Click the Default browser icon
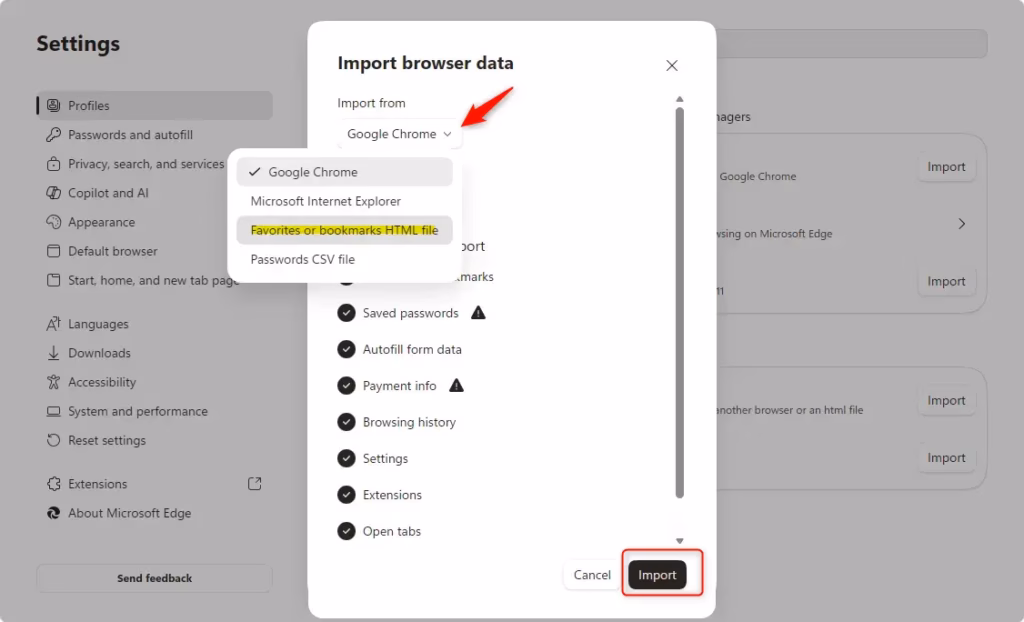Viewport: 1024px width, 622px height. click(x=54, y=251)
